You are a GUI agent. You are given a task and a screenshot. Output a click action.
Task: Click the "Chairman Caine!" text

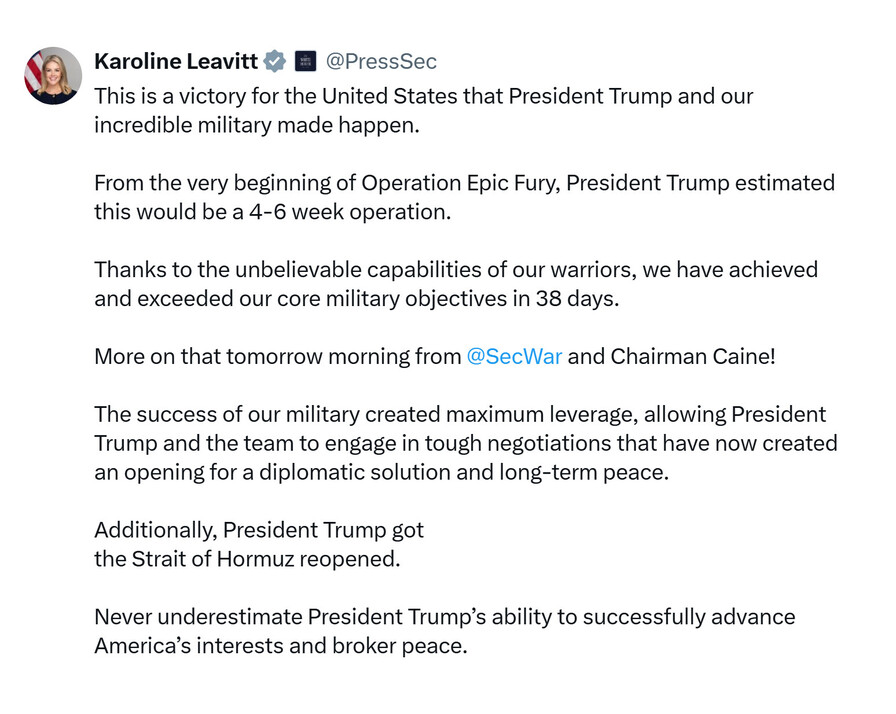692,357
